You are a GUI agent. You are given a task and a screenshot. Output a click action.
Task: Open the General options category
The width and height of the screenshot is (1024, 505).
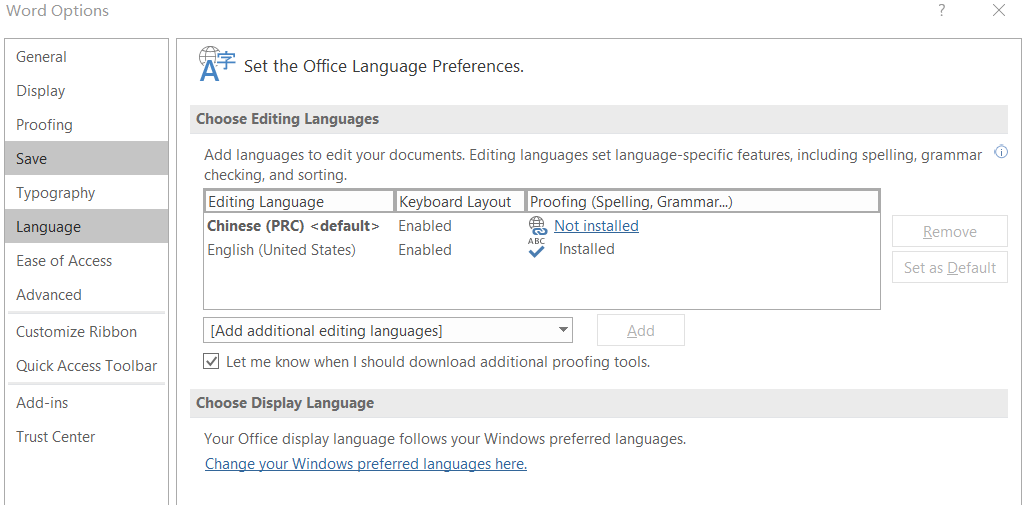(x=42, y=57)
